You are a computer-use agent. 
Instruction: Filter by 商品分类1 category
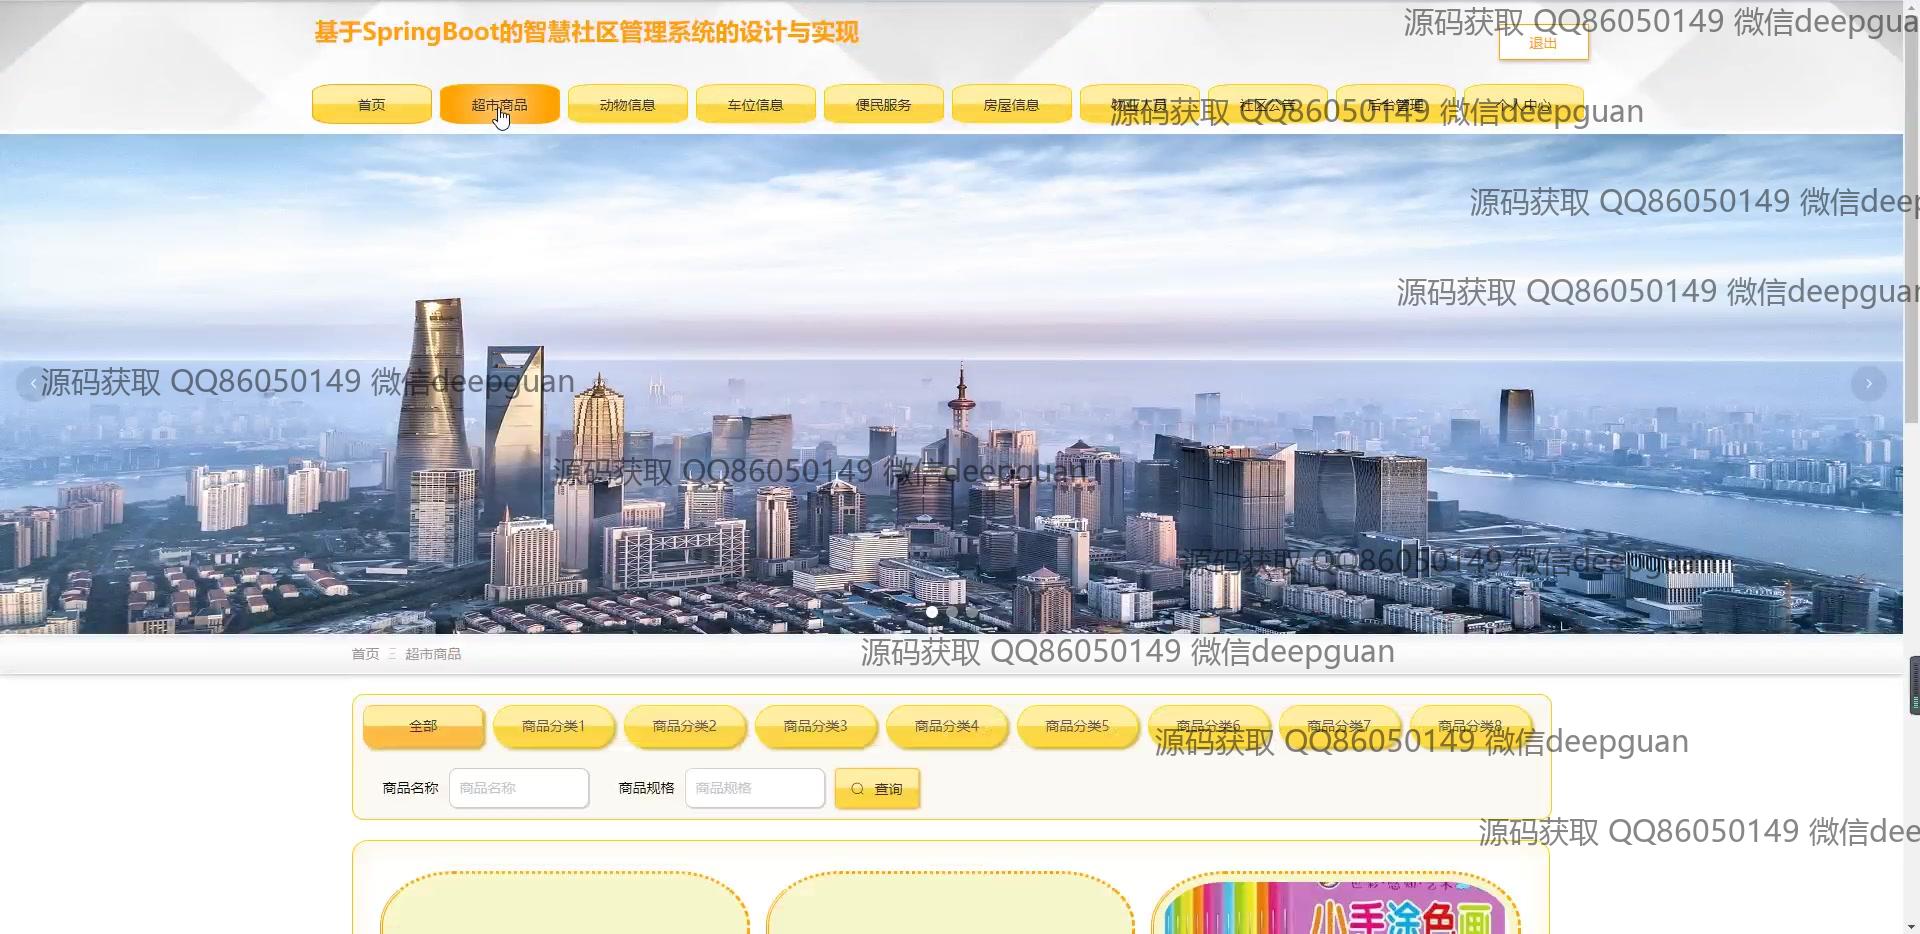tap(554, 726)
